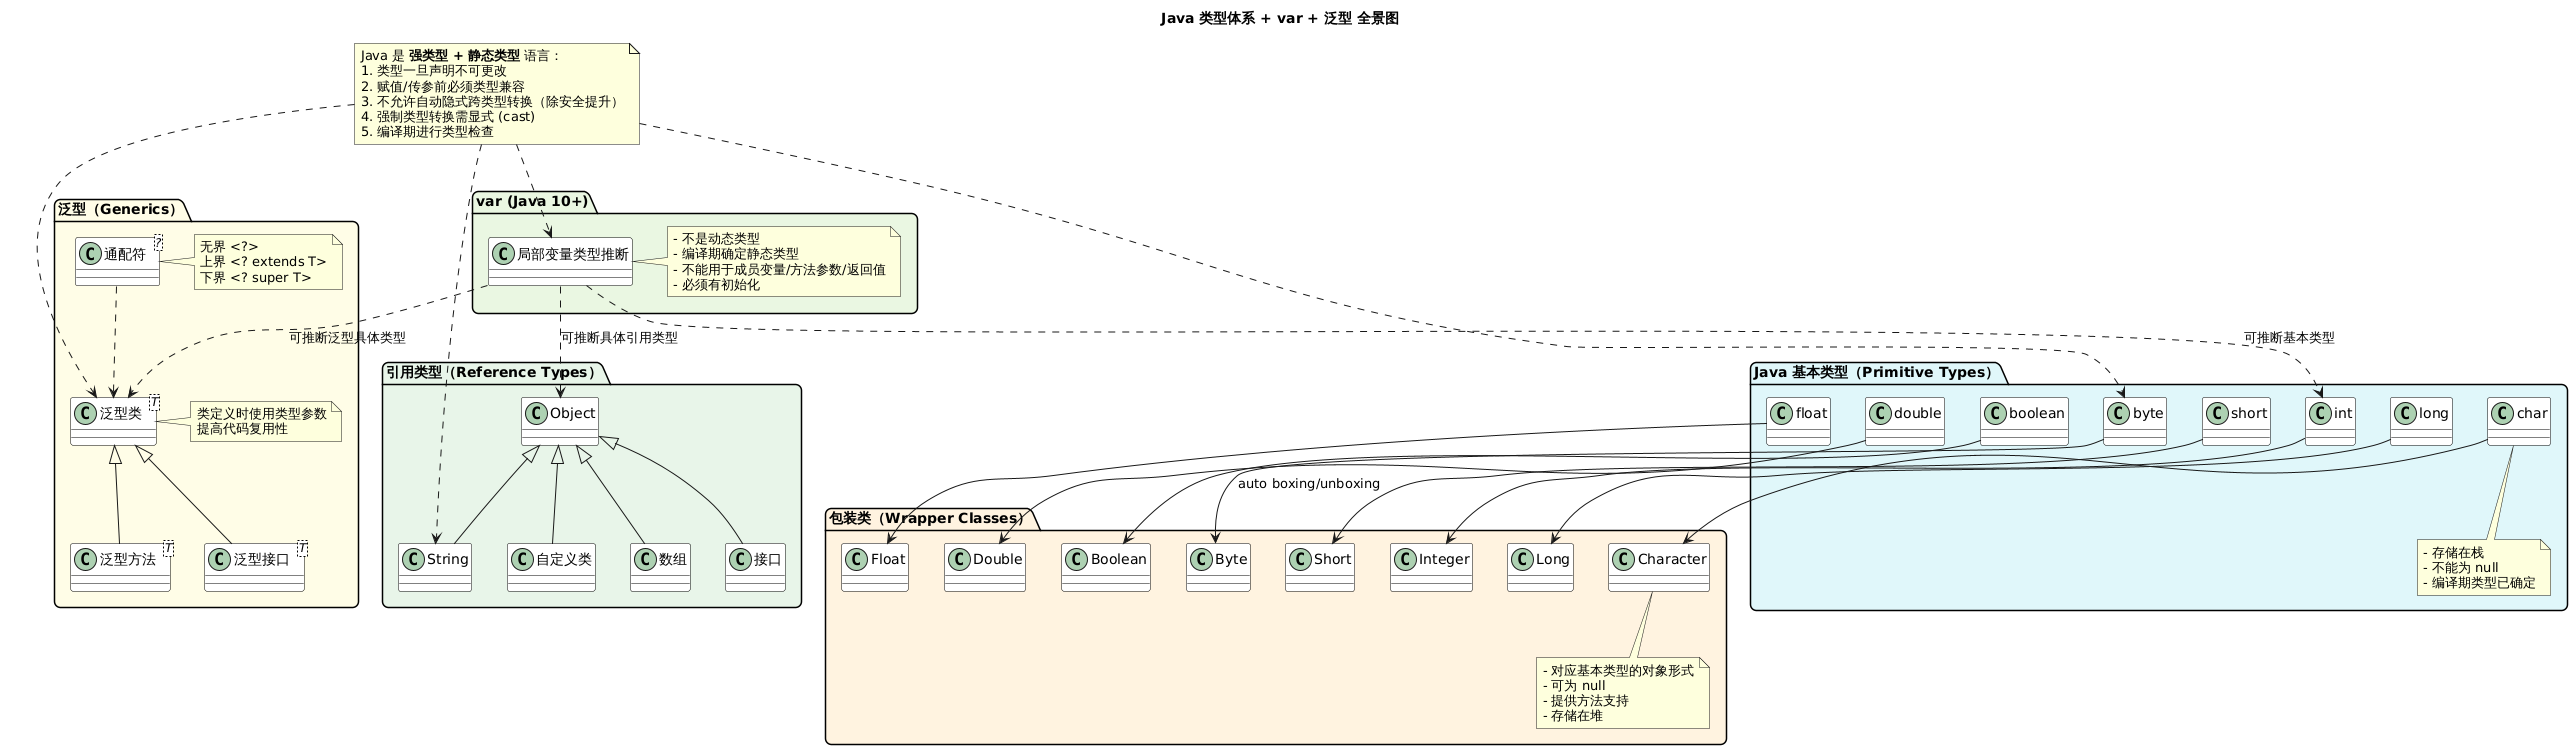Click the class icon of 自定义类
Viewport: 2573px width, 750px height.
click(x=524, y=559)
